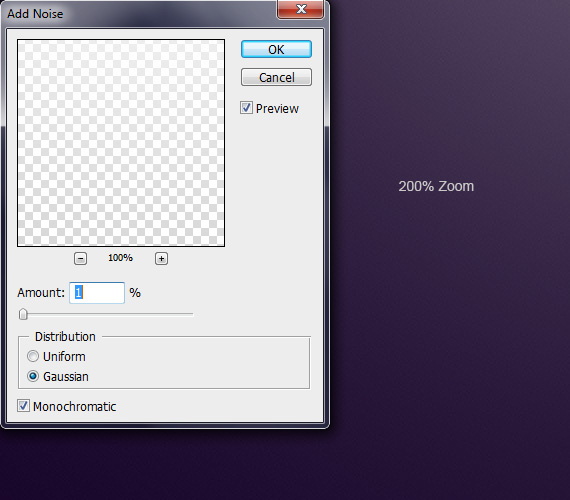The image size is (570, 500).
Task: Click the 200% Zoom label on canvas
Action: pyautogui.click(x=436, y=186)
